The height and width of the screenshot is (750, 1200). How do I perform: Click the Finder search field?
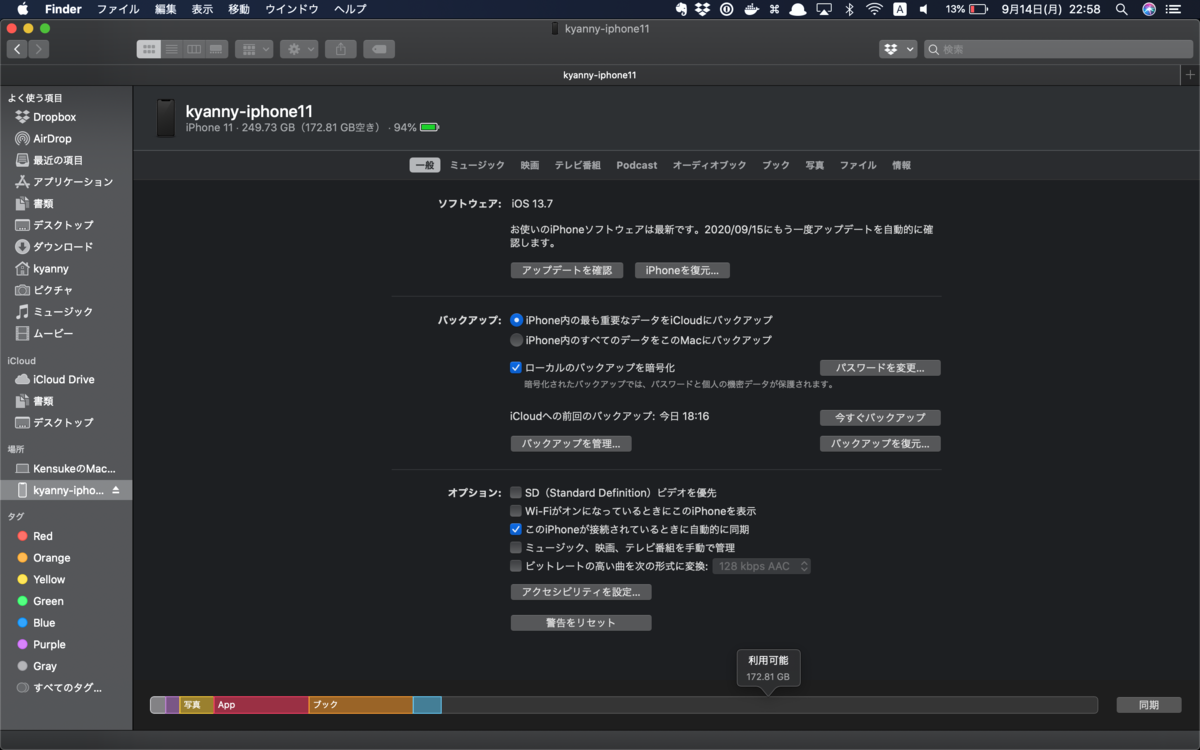[x=1058, y=49]
